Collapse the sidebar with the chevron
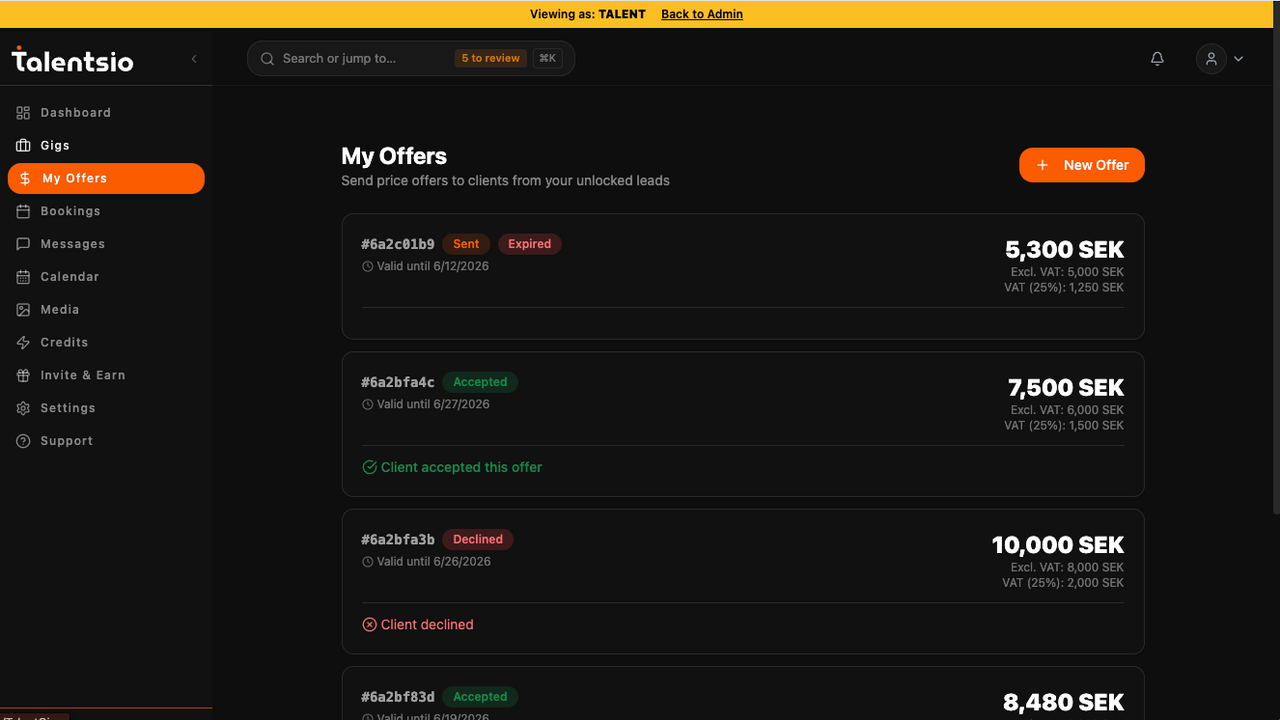1280x720 pixels. [x=194, y=59]
